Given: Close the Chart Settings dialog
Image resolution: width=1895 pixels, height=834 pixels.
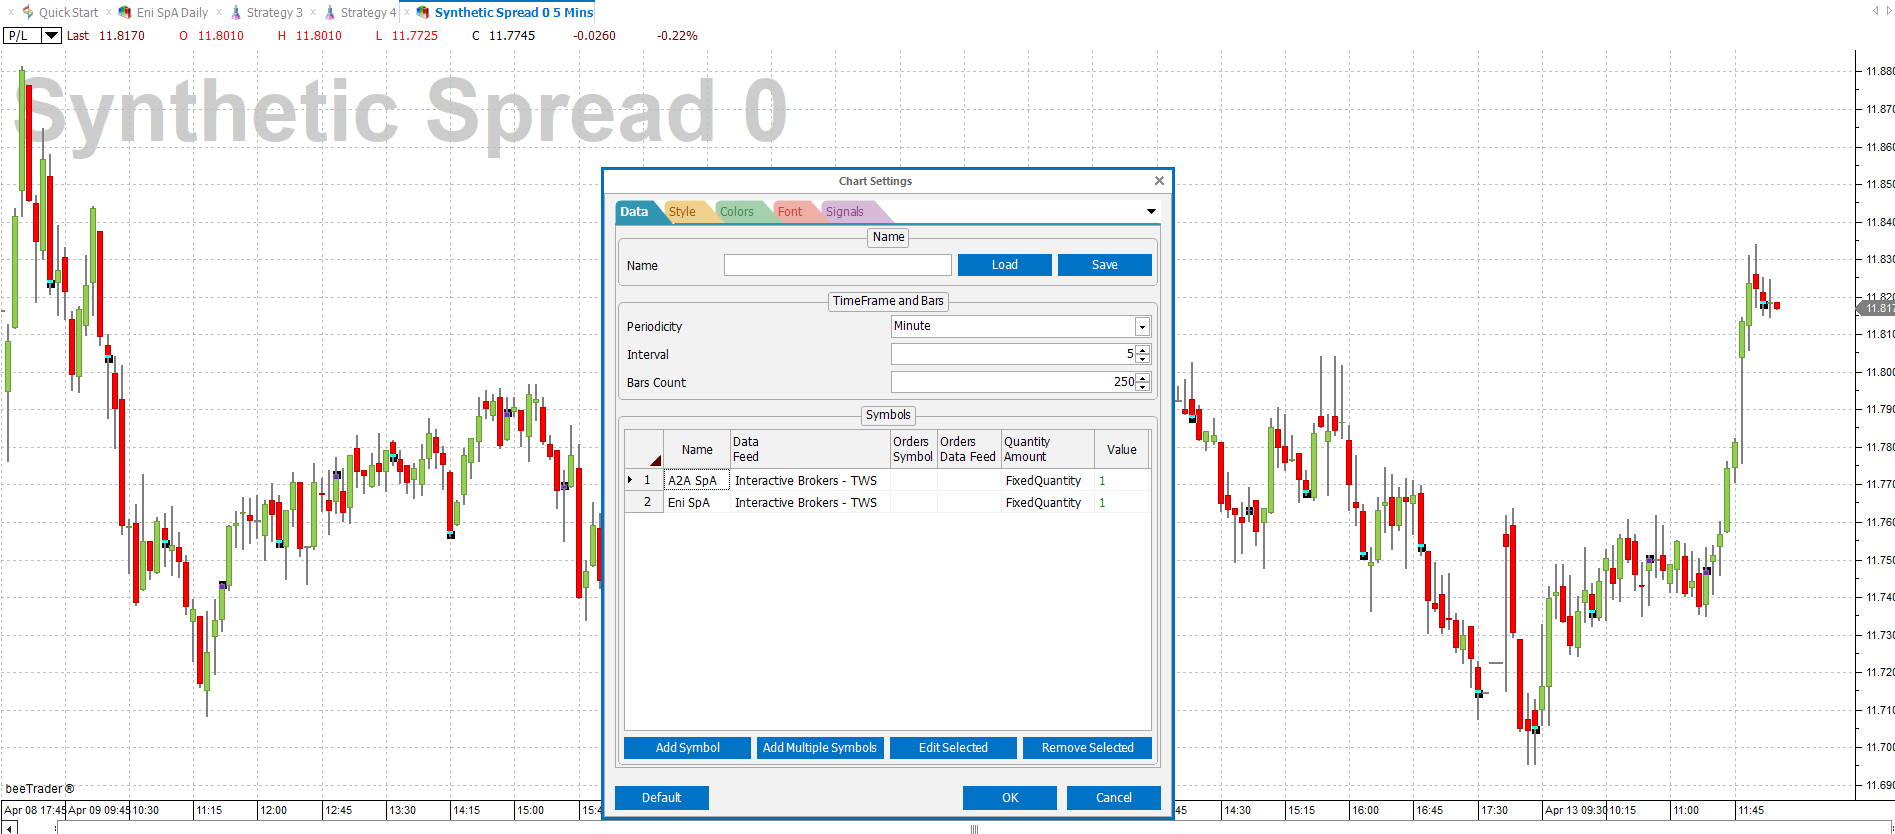Looking at the screenshot, I should coord(1159,181).
